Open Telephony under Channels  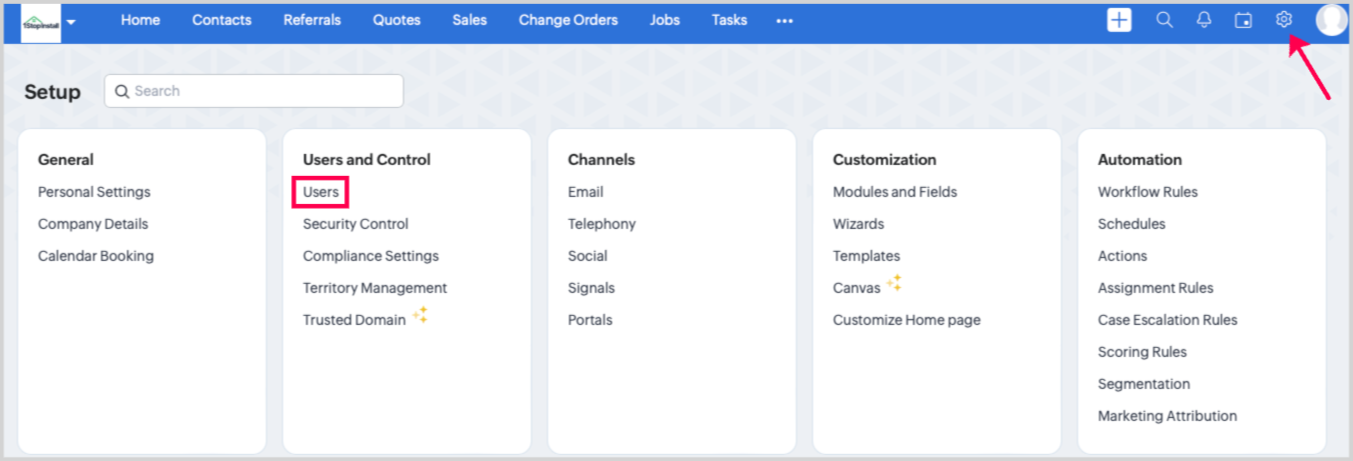click(x=601, y=224)
